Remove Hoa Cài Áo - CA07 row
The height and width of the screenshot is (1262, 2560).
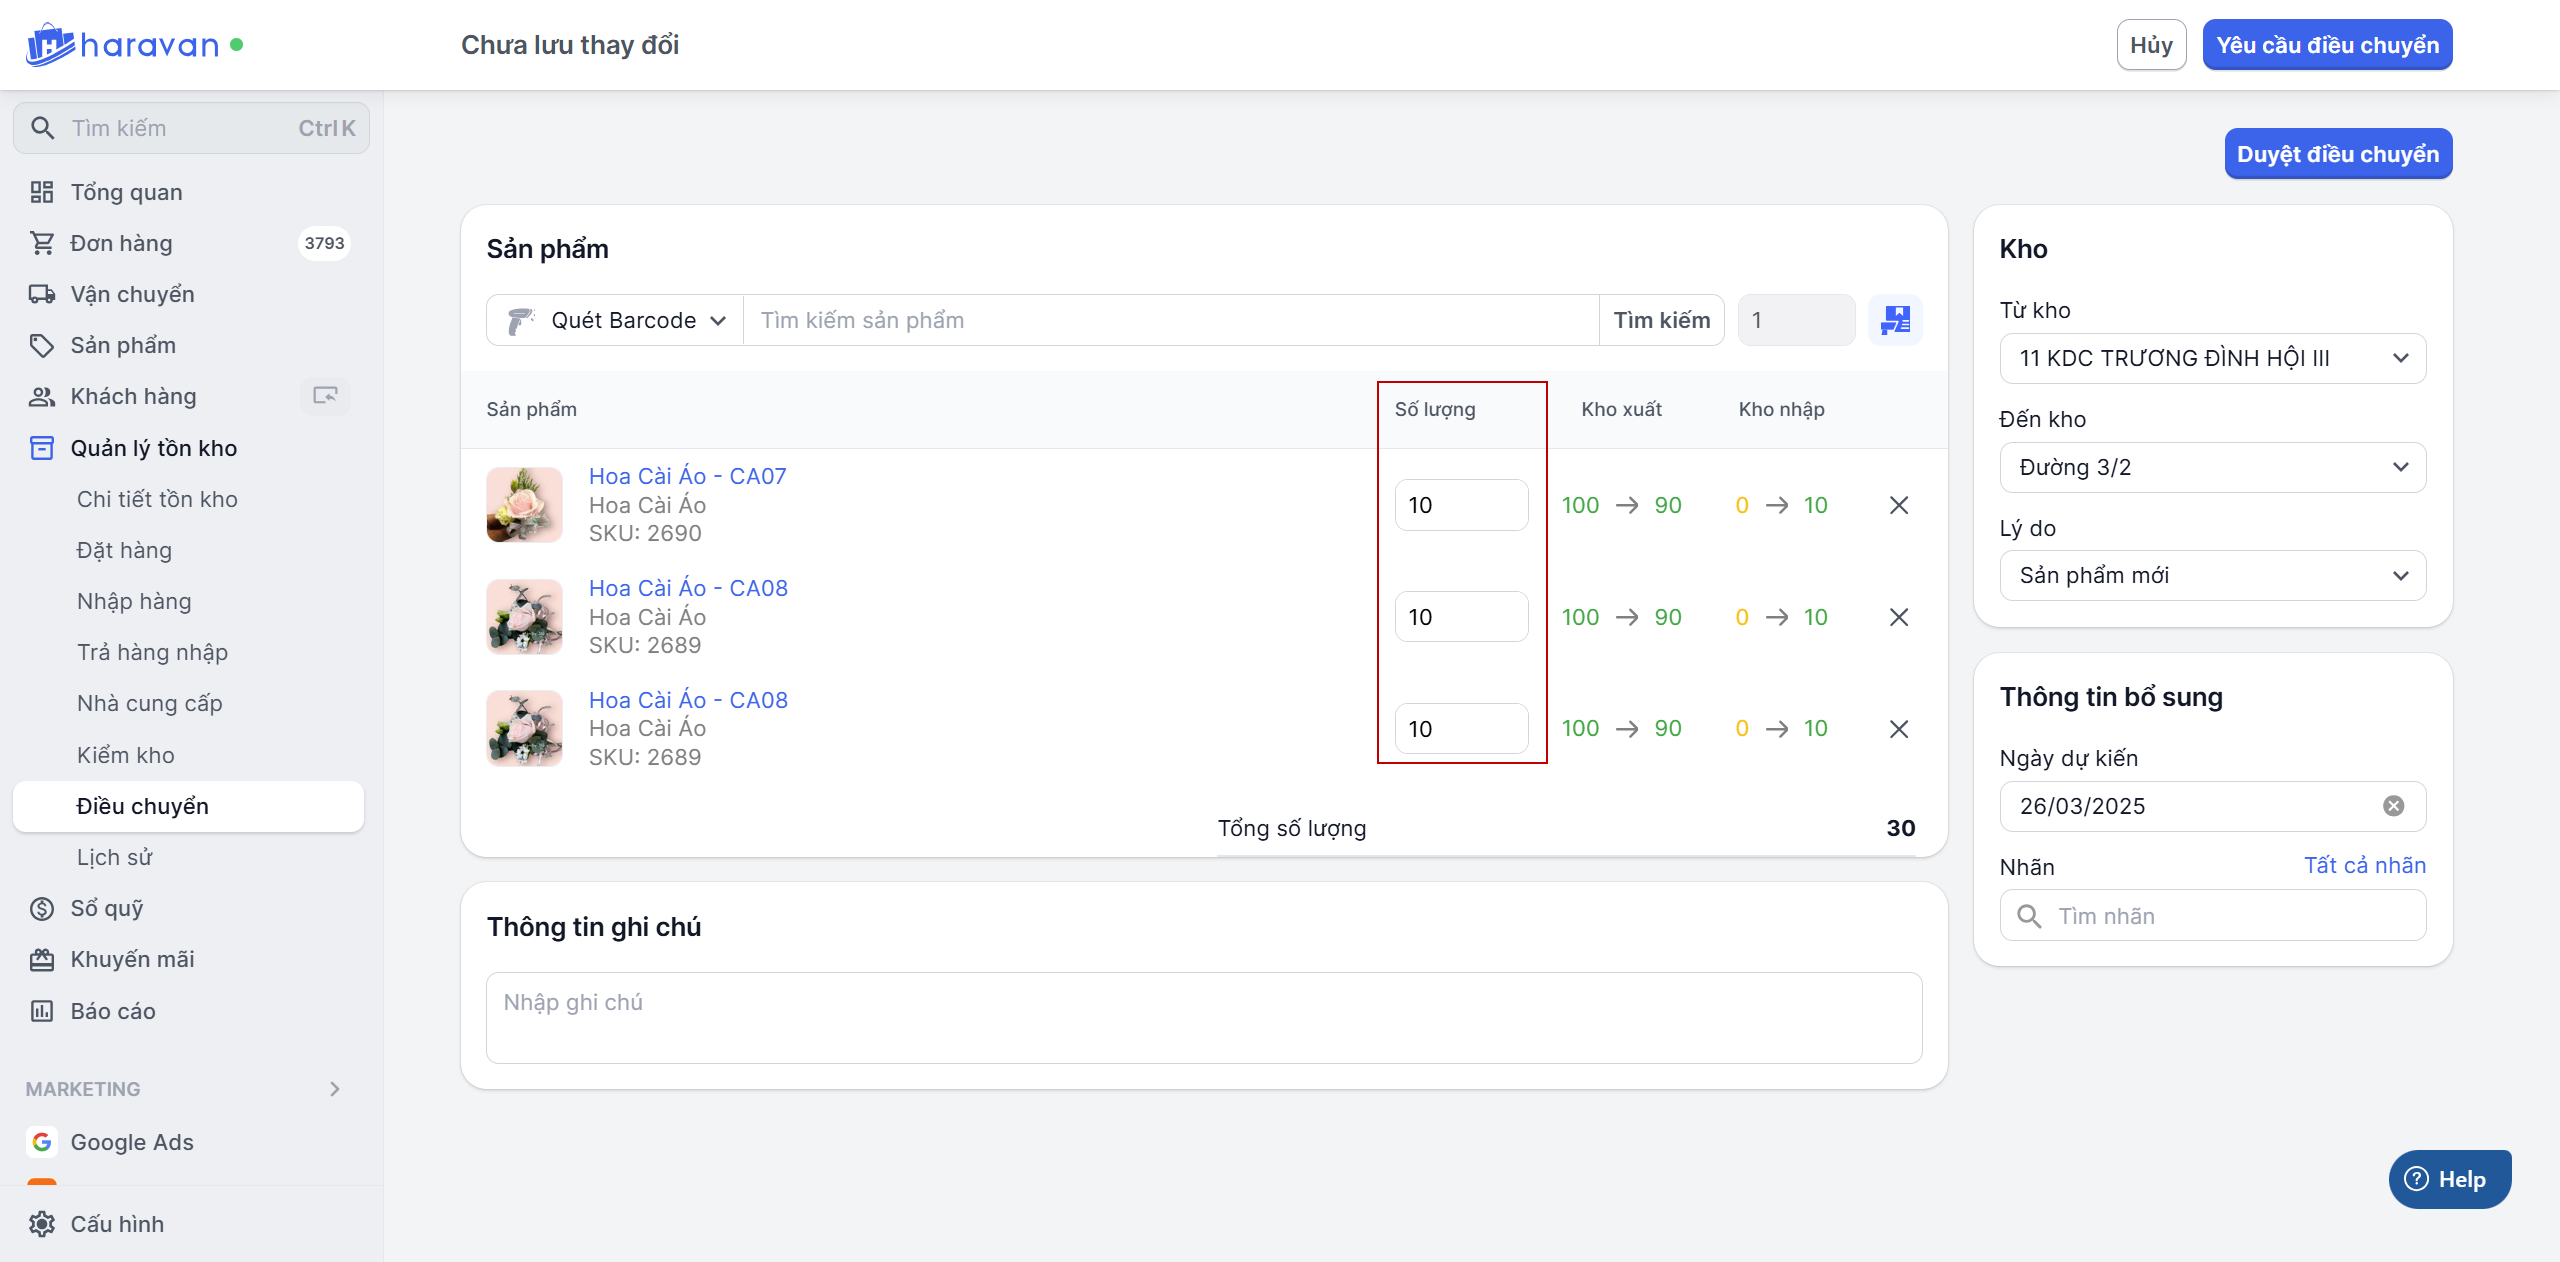point(1898,505)
